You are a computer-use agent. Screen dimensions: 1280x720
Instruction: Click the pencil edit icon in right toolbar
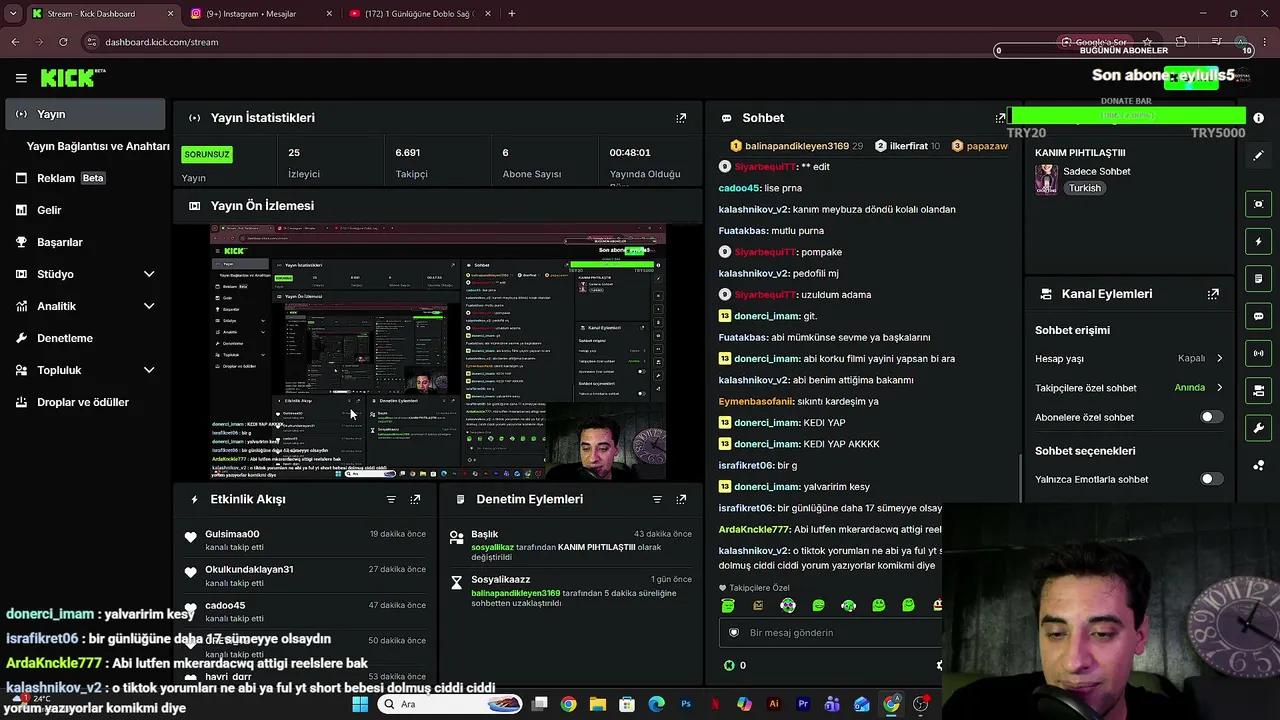(1258, 156)
